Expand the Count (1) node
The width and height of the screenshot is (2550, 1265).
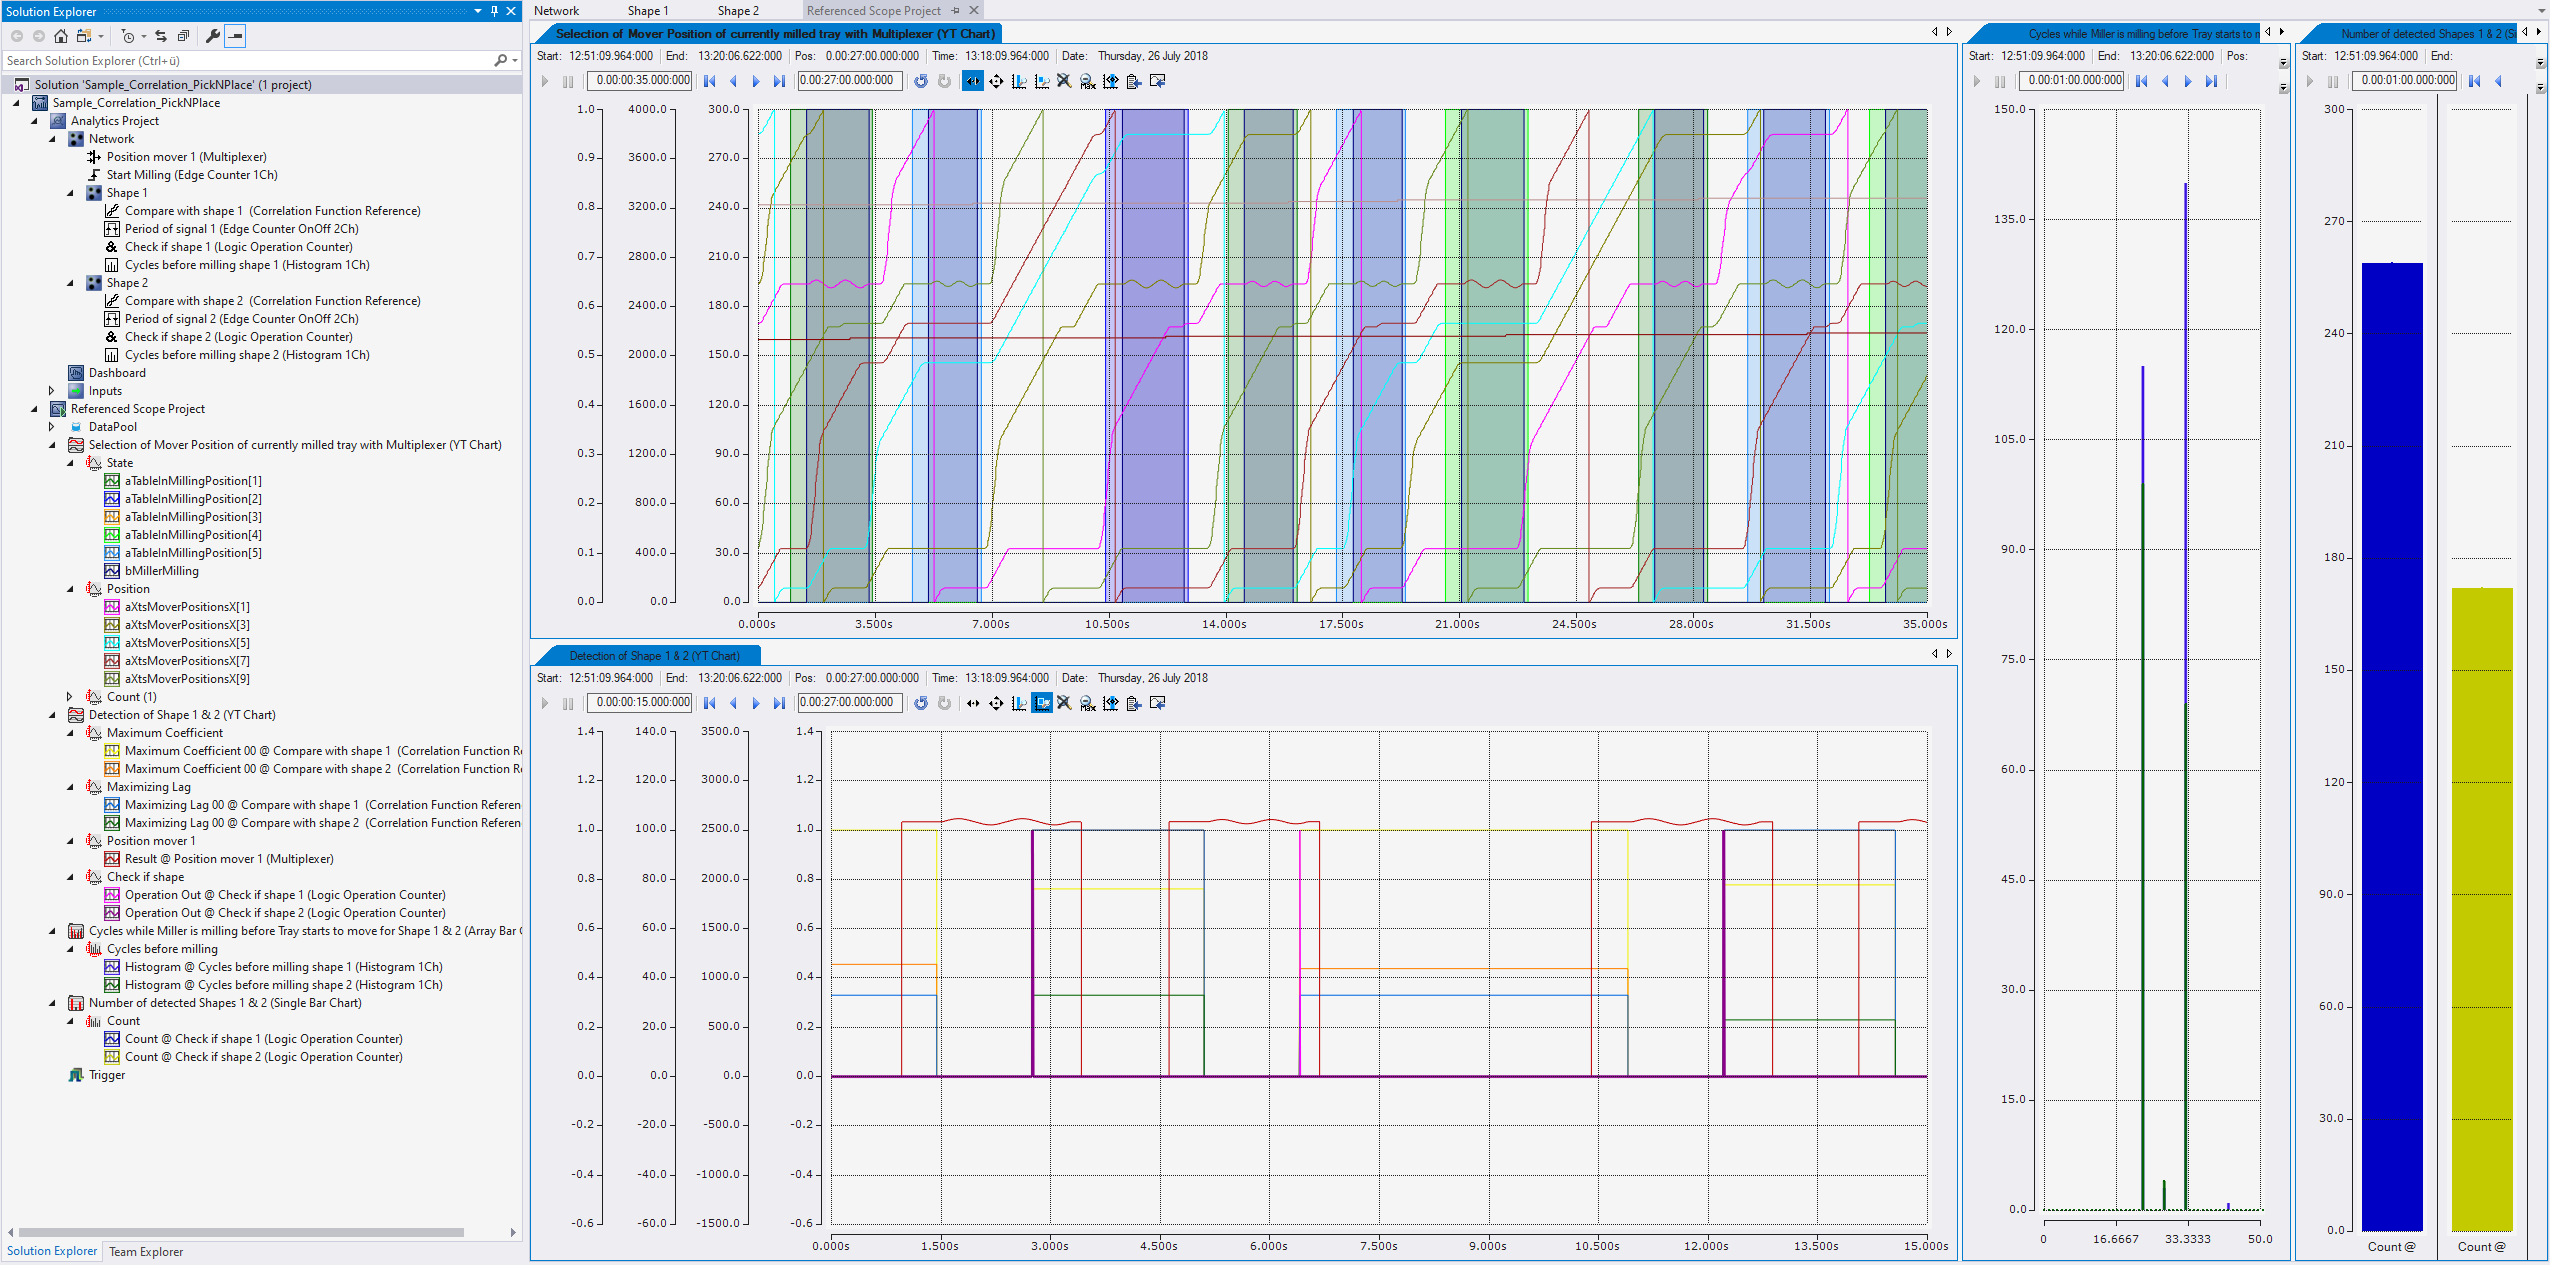[x=70, y=697]
